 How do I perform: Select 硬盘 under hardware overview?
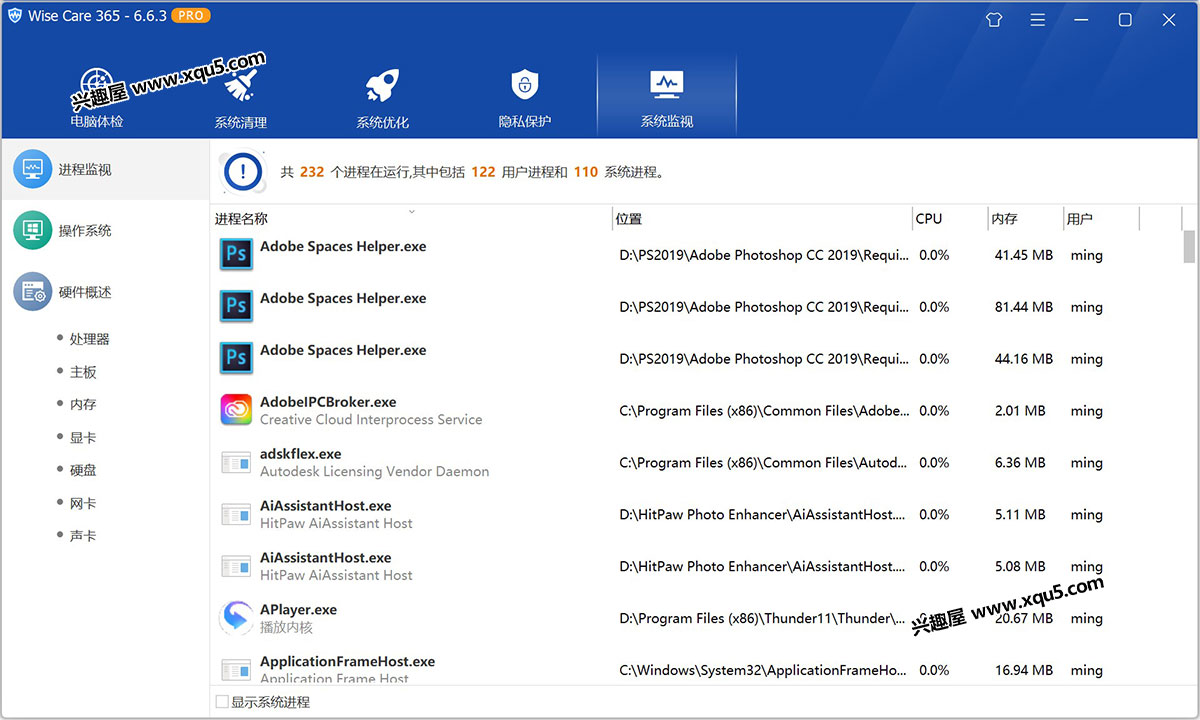[x=83, y=470]
